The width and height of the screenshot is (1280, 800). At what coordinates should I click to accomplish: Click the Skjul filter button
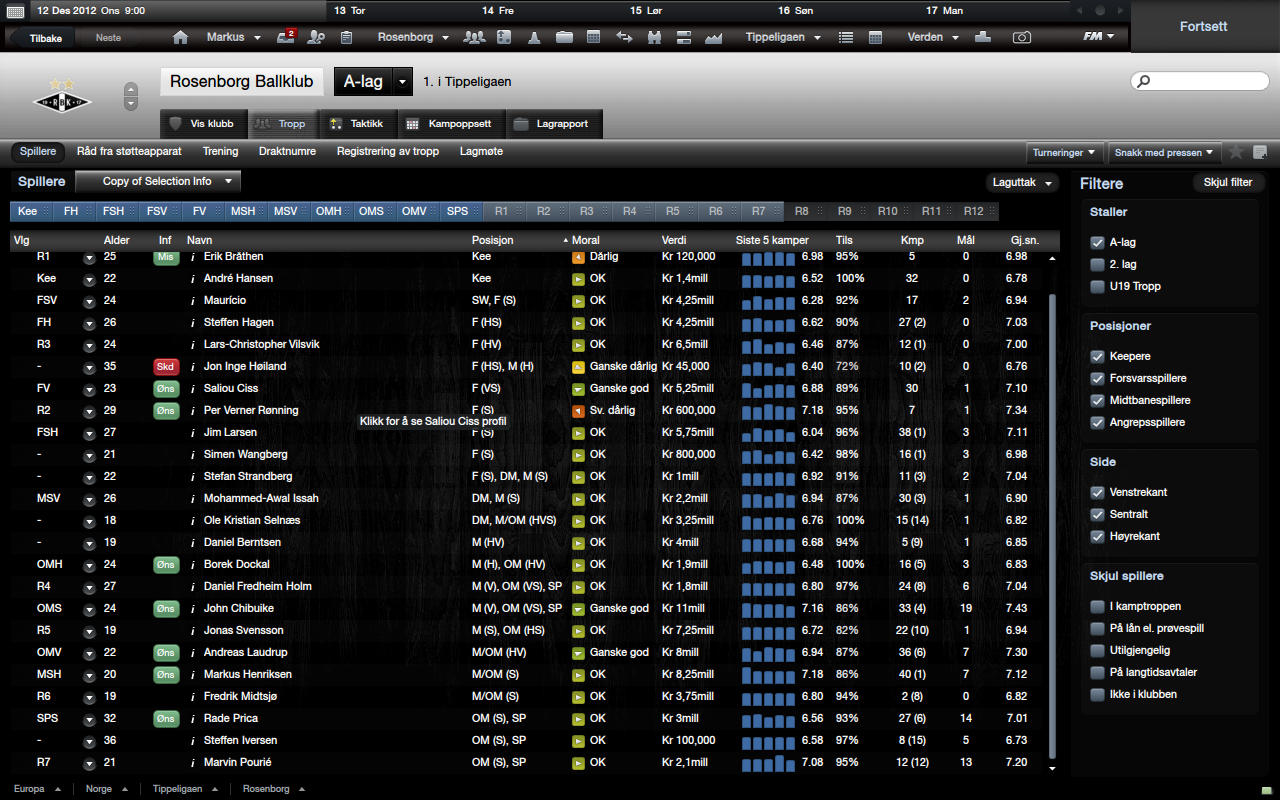click(1228, 183)
